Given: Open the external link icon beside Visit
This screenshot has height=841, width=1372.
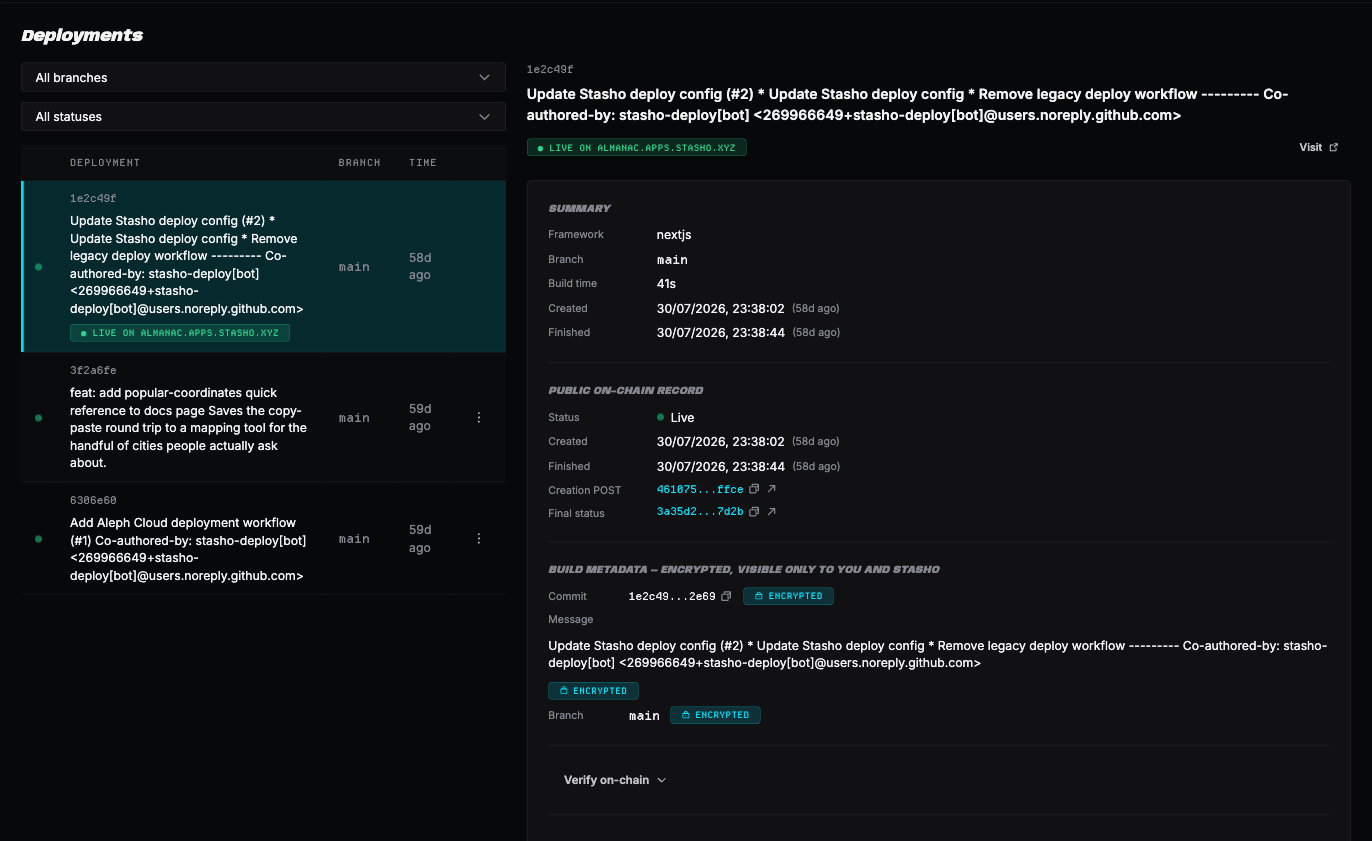Looking at the screenshot, I should [1333, 147].
